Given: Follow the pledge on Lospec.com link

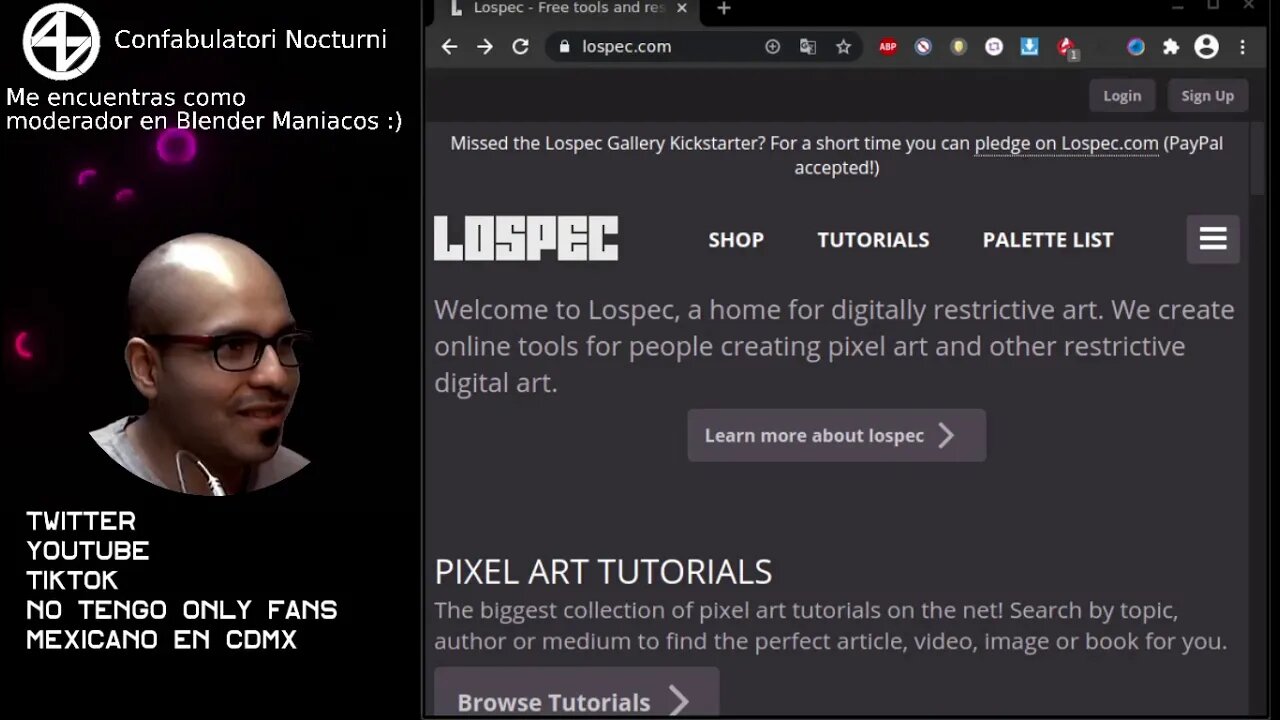Looking at the screenshot, I should point(1066,143).
